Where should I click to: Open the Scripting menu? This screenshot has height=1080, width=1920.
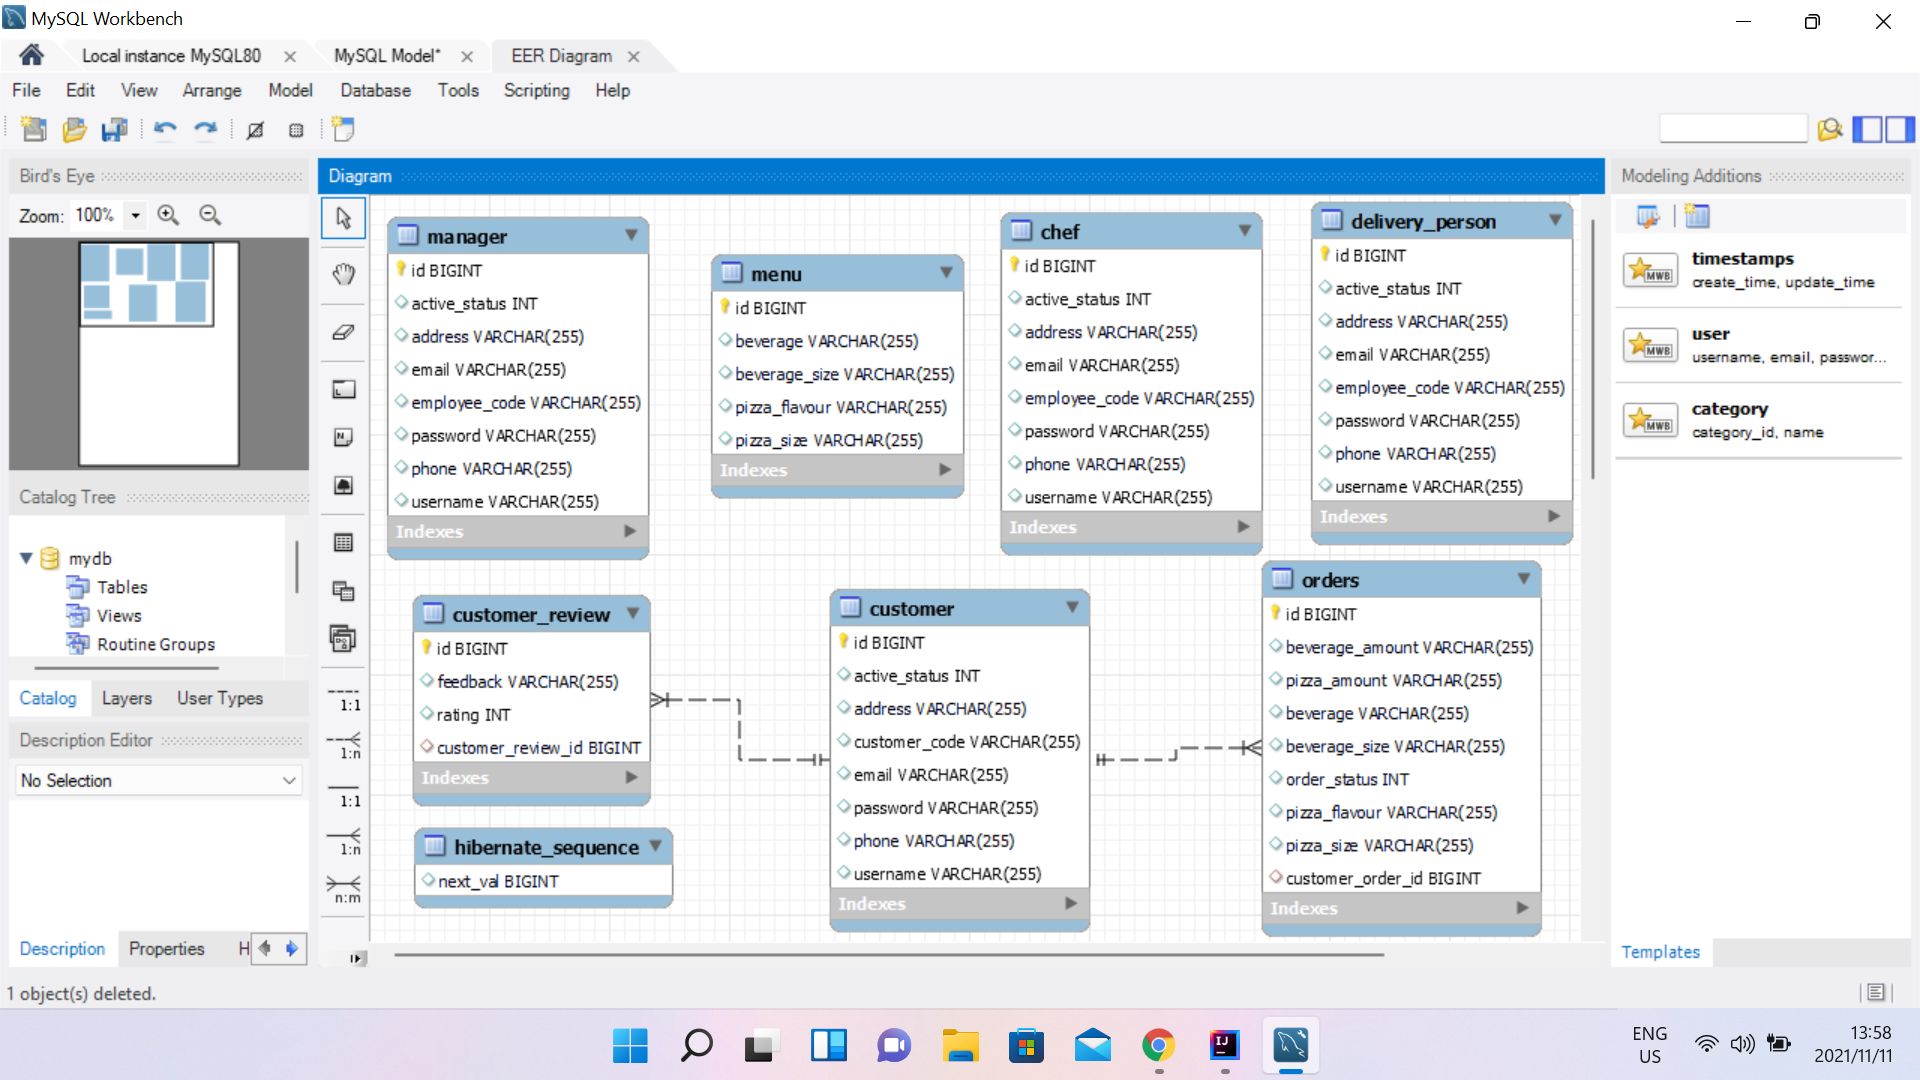(537, 90)
